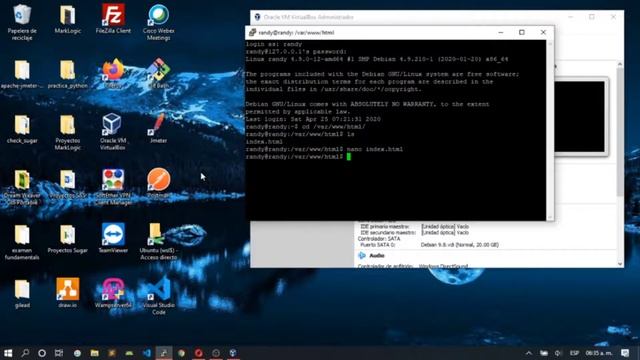This screenshot has width=640, height=360.
Task: Minimize the PuTTY terminal window
Action: pos(501,32)
